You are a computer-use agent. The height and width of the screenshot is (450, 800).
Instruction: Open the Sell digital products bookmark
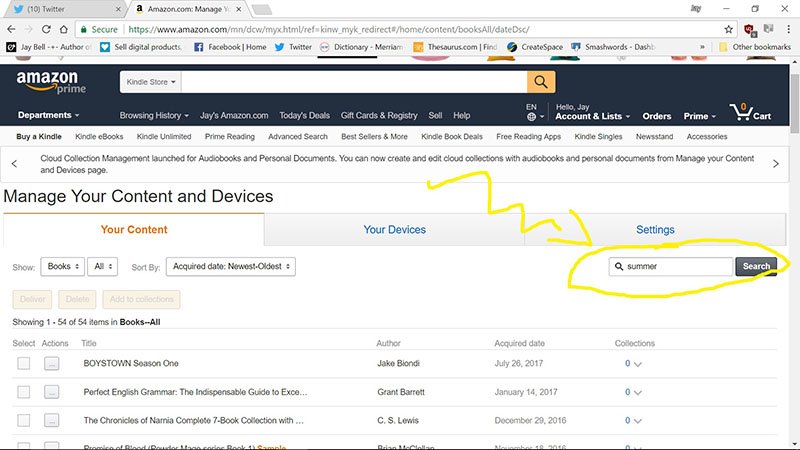(141, 47)
